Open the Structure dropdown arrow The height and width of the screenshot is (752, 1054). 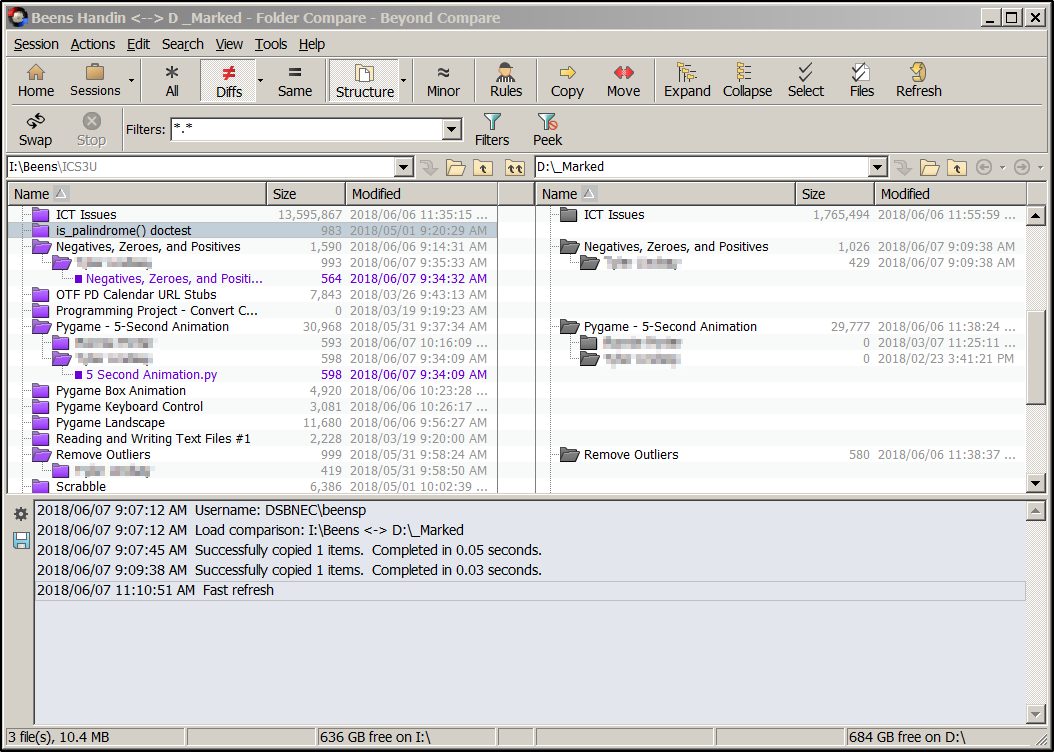(403, 81)
